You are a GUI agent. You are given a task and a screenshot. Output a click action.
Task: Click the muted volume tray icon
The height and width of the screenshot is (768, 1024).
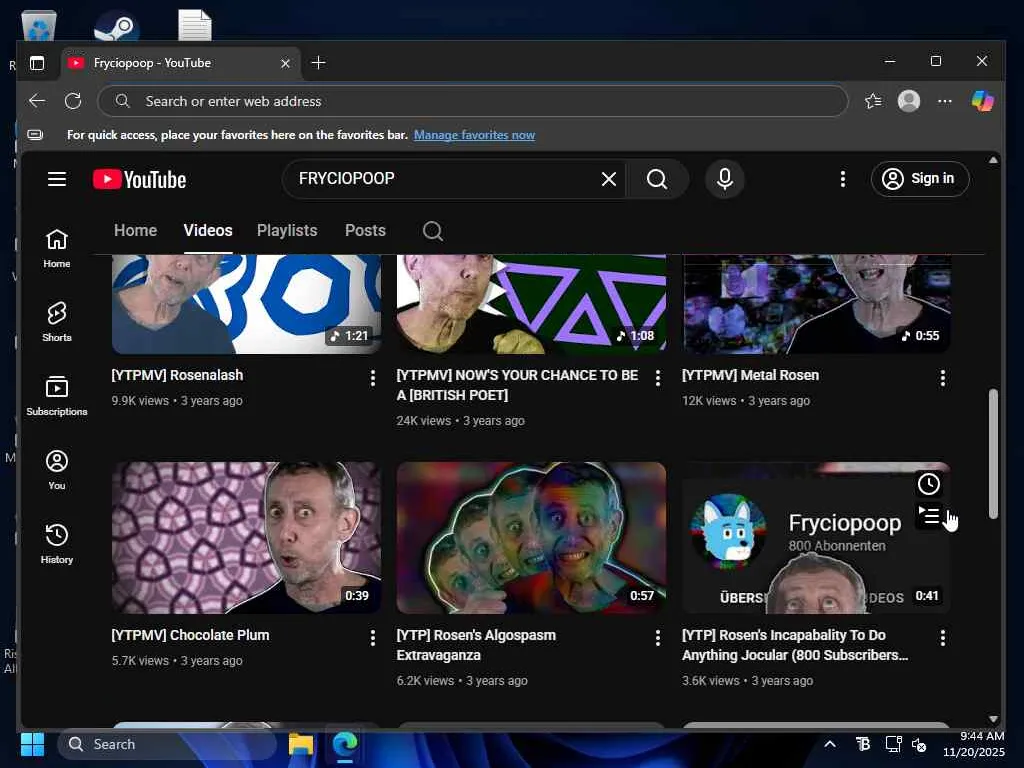pyautogui.click(x=919, y=744)
